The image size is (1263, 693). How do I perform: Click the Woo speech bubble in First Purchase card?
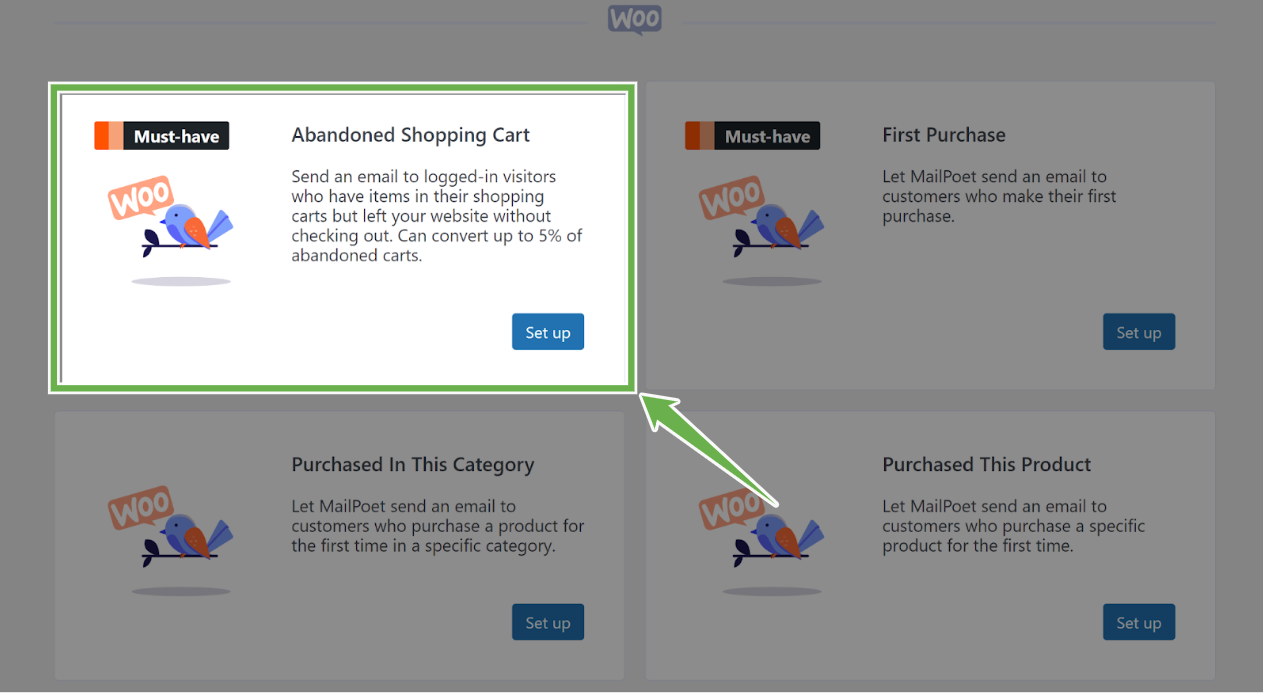pos(732,198)
